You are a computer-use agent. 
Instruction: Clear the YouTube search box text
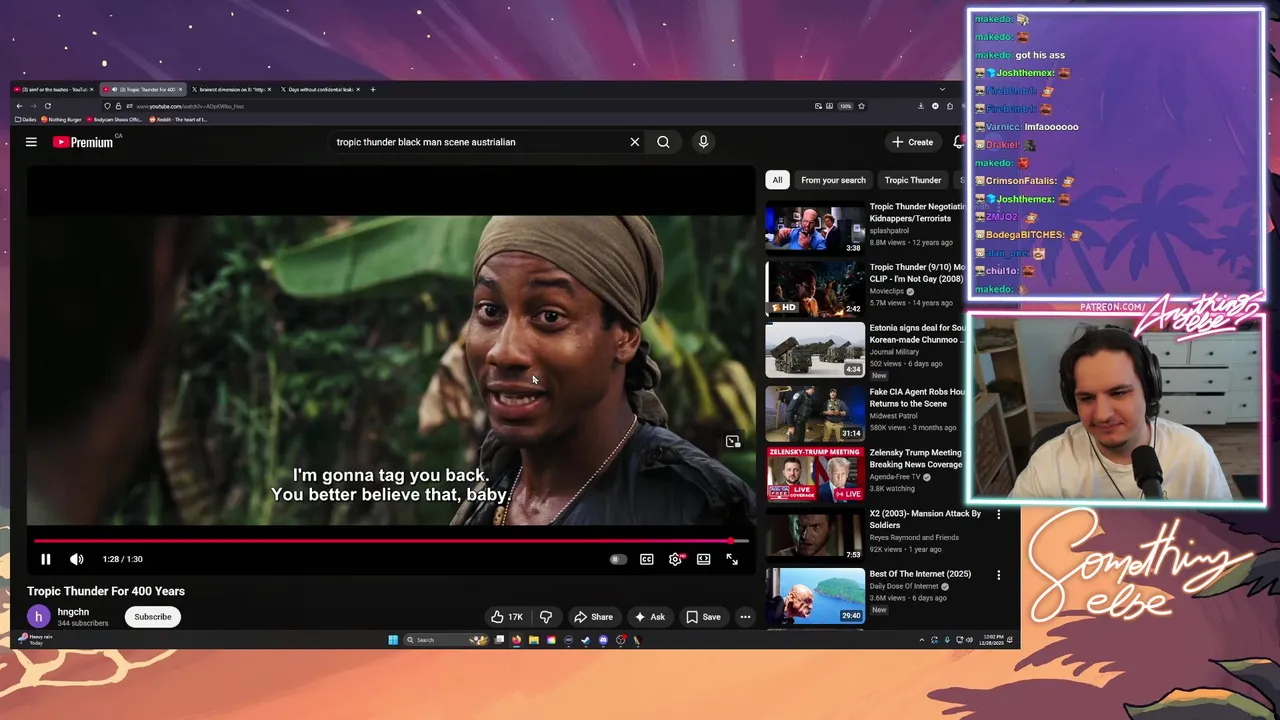[x=634, y=142]
